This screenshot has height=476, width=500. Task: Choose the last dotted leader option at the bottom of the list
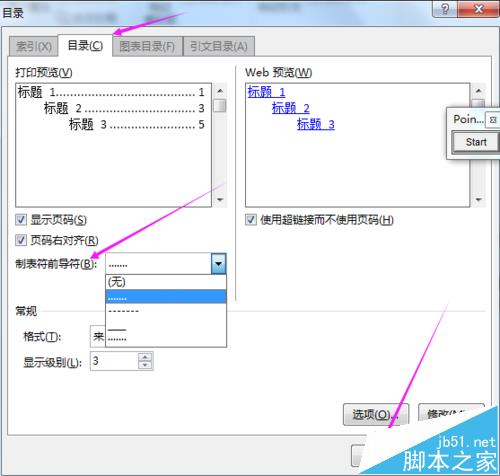(x=166, y=339)
